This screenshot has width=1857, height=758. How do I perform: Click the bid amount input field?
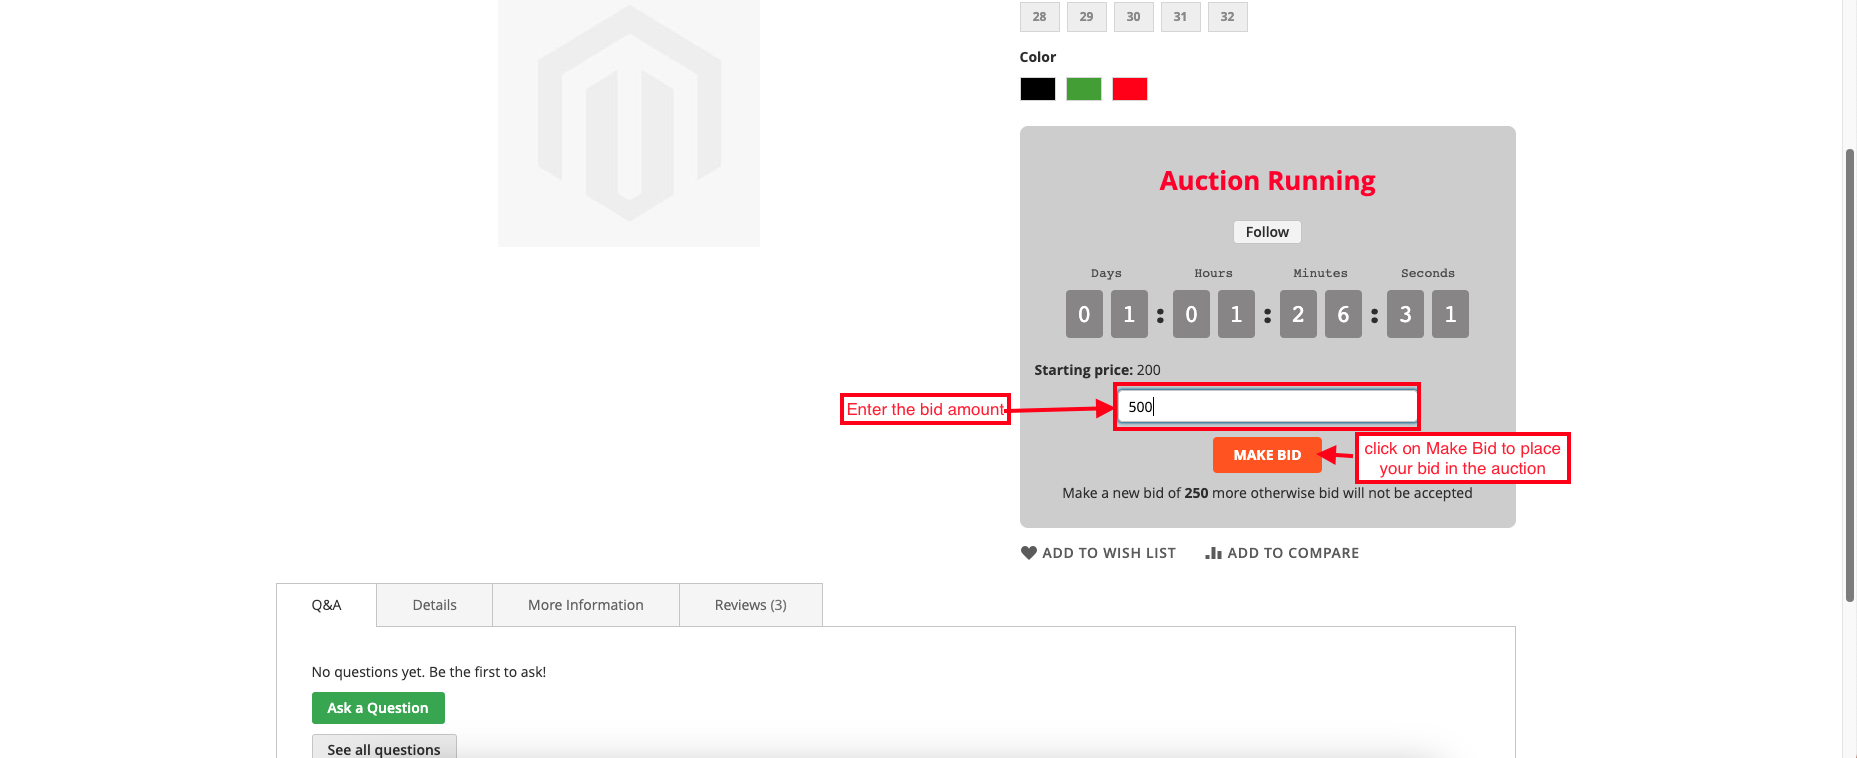pyautogui.click(x=1267, y=407)
